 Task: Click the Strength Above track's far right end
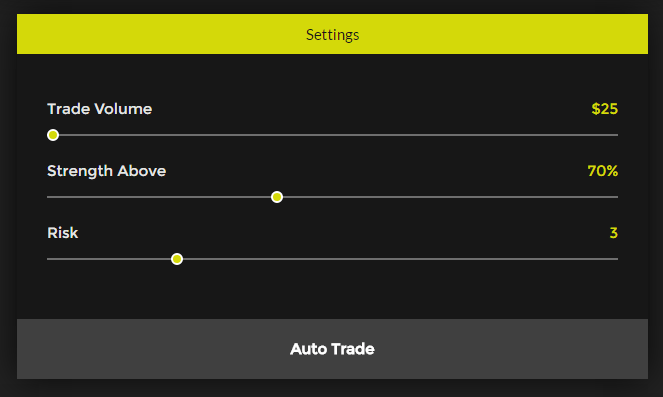click(x=615, y=197)
